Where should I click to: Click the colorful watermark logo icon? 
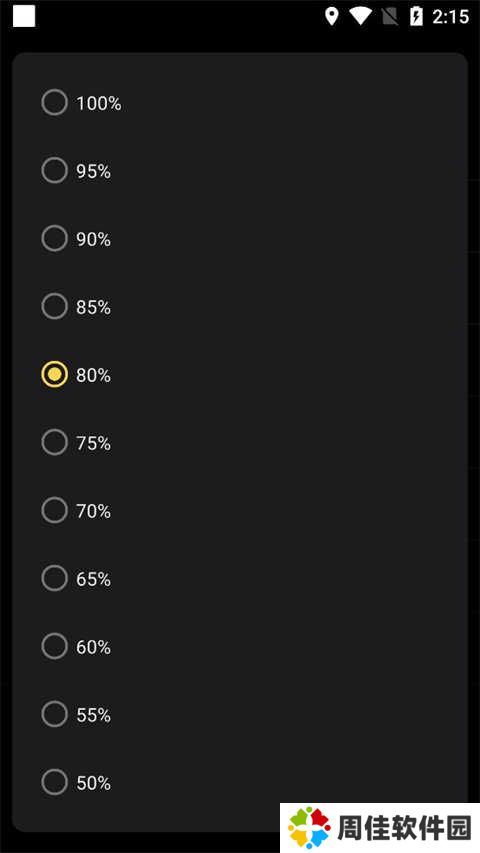[x=309, y=827]
